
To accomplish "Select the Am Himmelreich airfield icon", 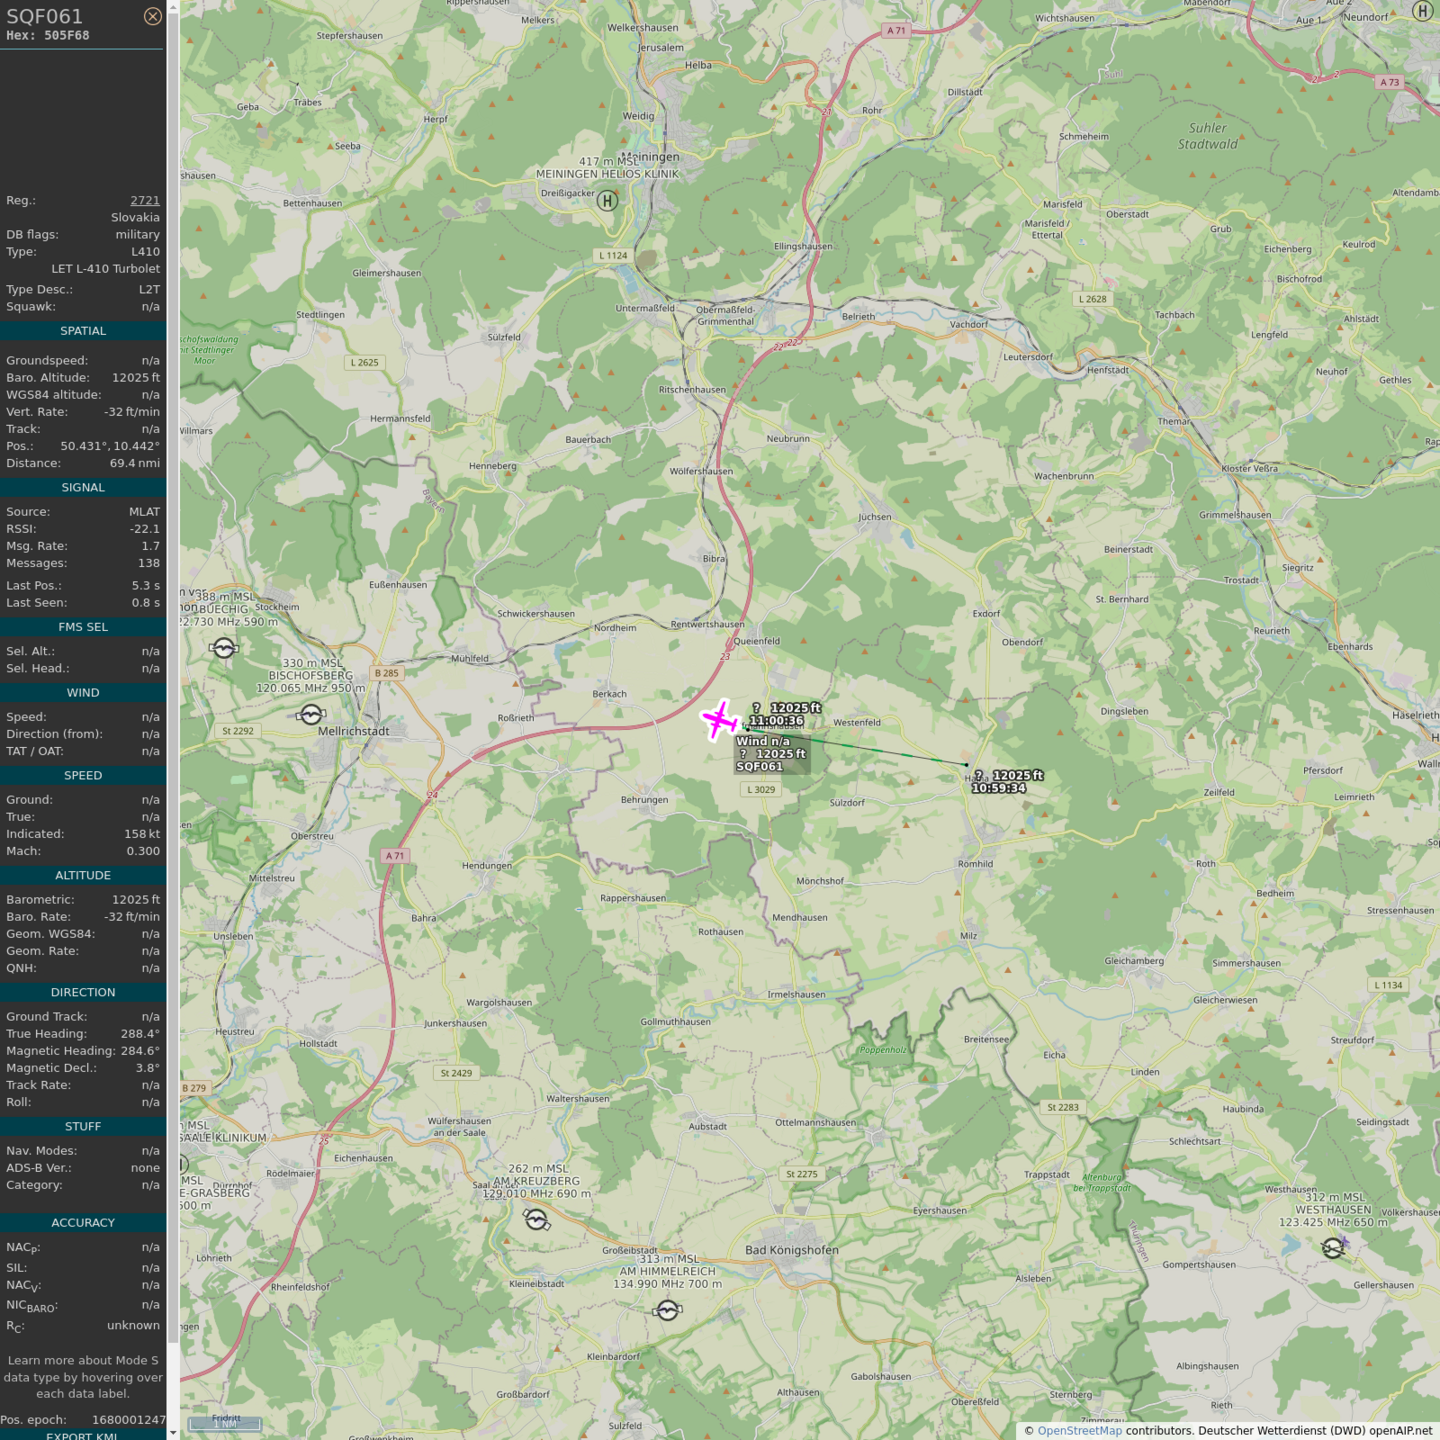I will click(x=668, y=1310).
